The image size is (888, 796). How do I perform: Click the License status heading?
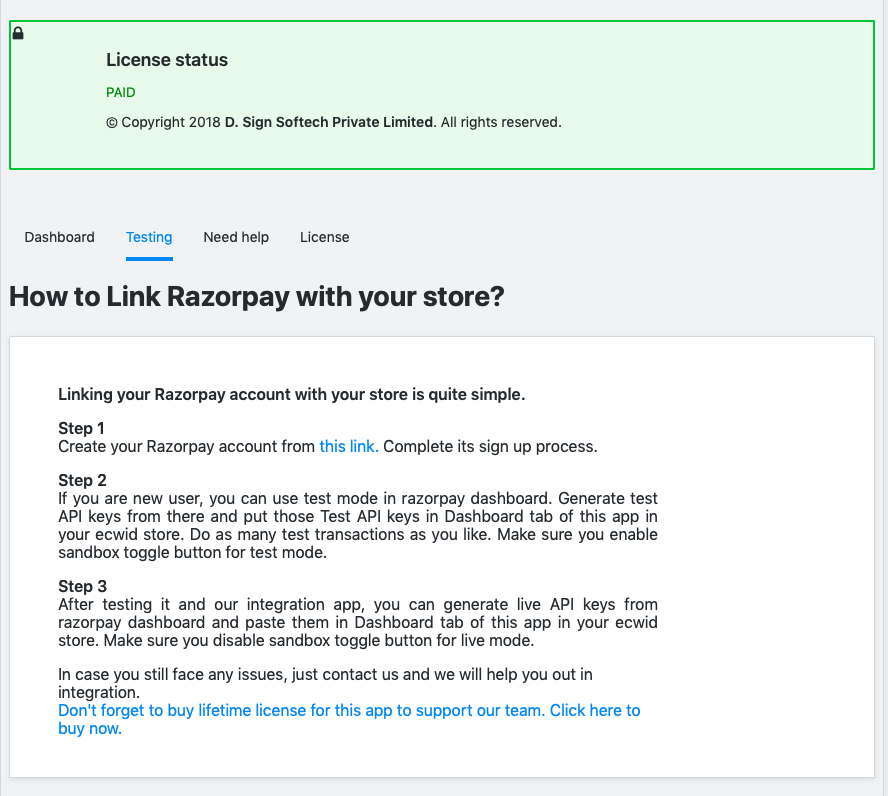[167, 59]
